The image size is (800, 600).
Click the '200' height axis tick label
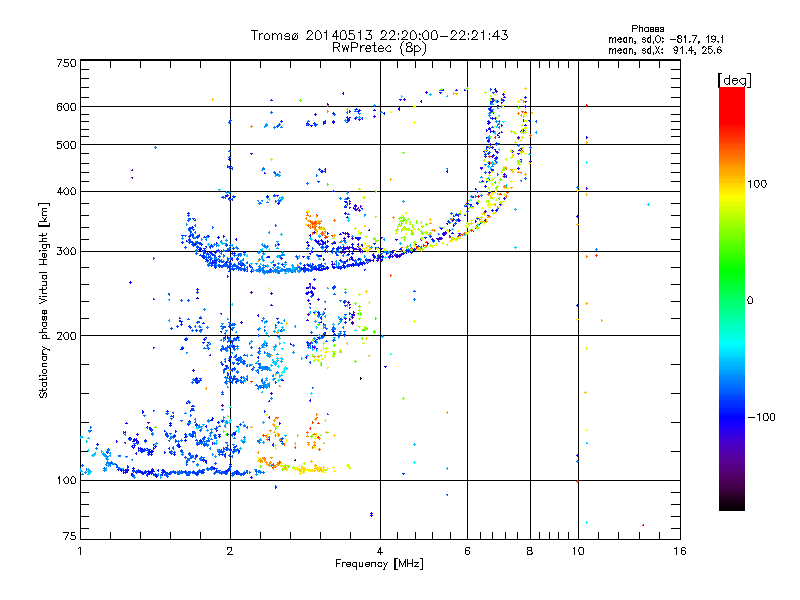66,336
